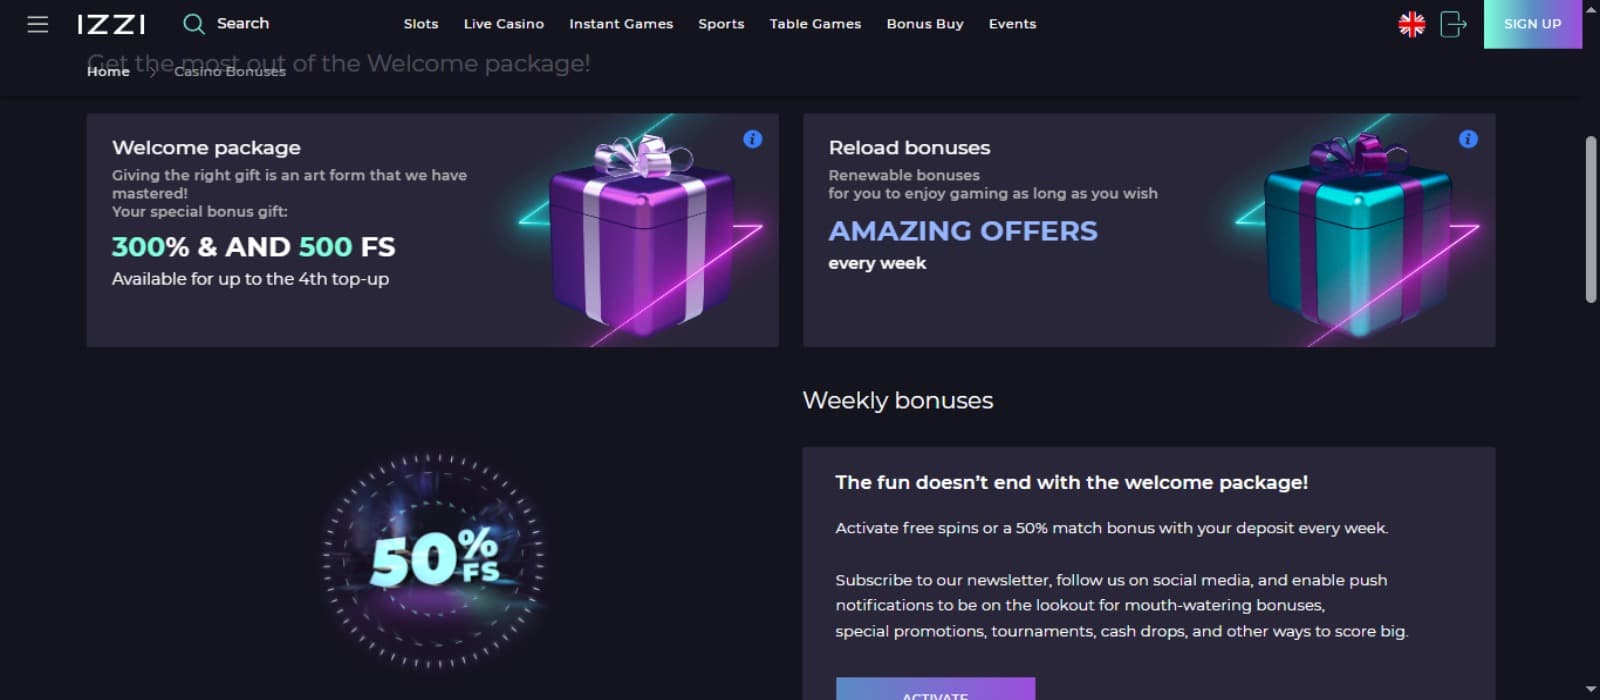
Task: Click the IZZI logo
Action: [111, 24]
